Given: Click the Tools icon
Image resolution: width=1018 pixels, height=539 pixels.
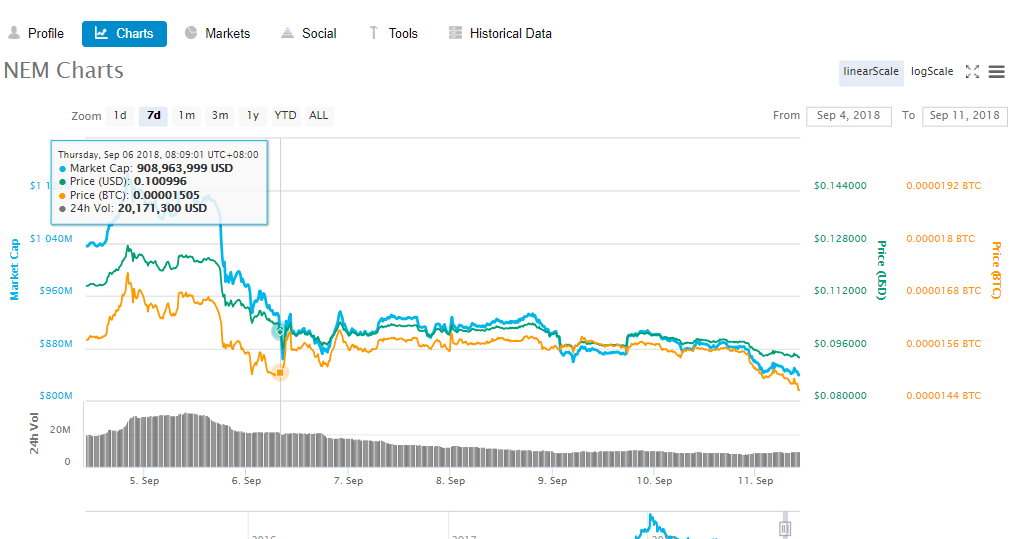Looking at the screenshot, I should pos(373,33).
